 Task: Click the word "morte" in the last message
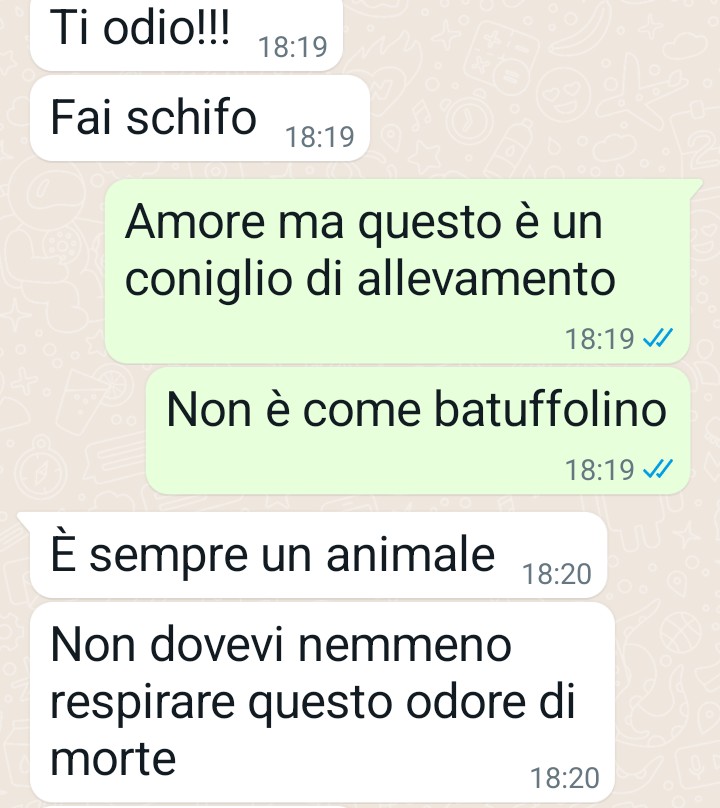113,758
